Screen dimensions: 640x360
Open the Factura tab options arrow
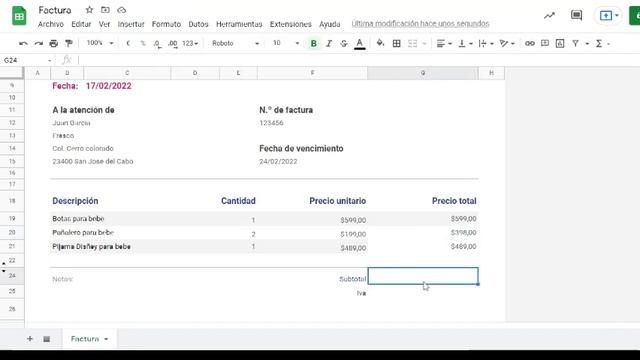(x=106, y=339)
